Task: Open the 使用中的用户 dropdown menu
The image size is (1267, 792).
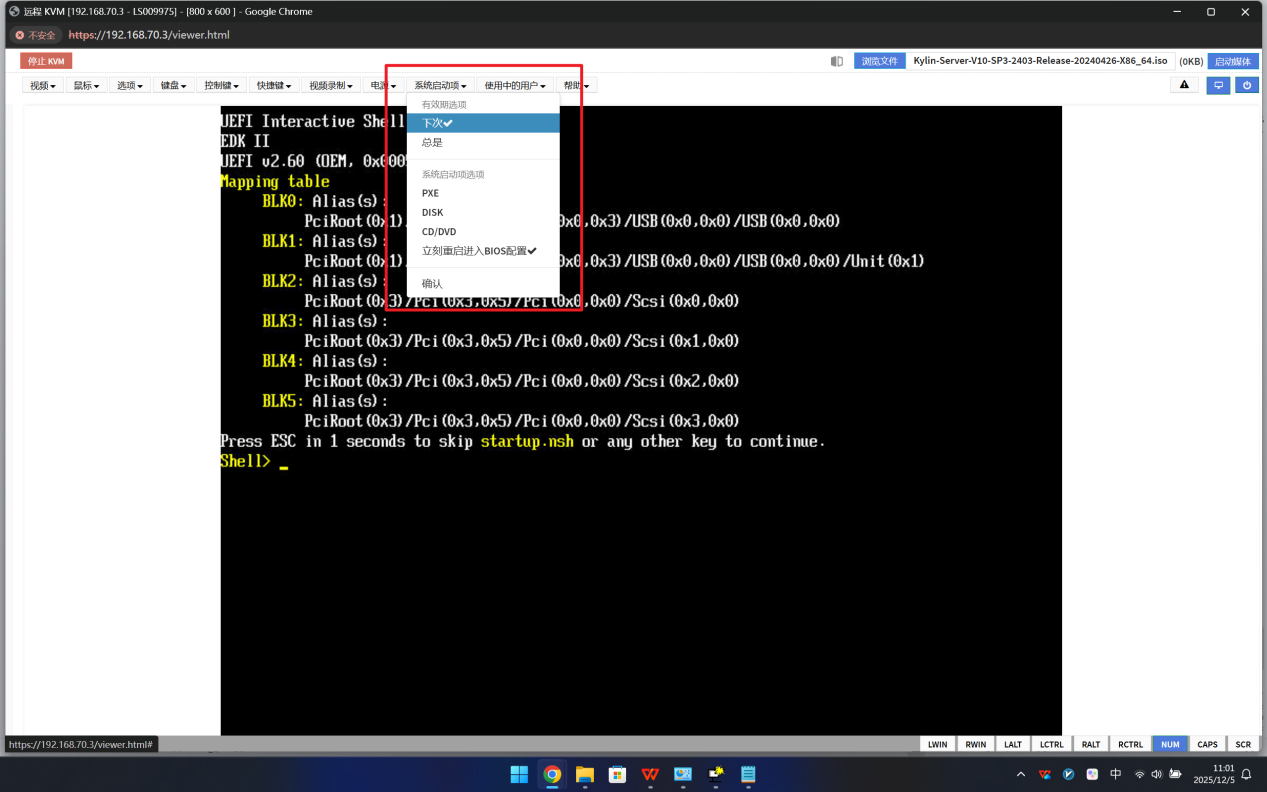Action: [515, 86]
